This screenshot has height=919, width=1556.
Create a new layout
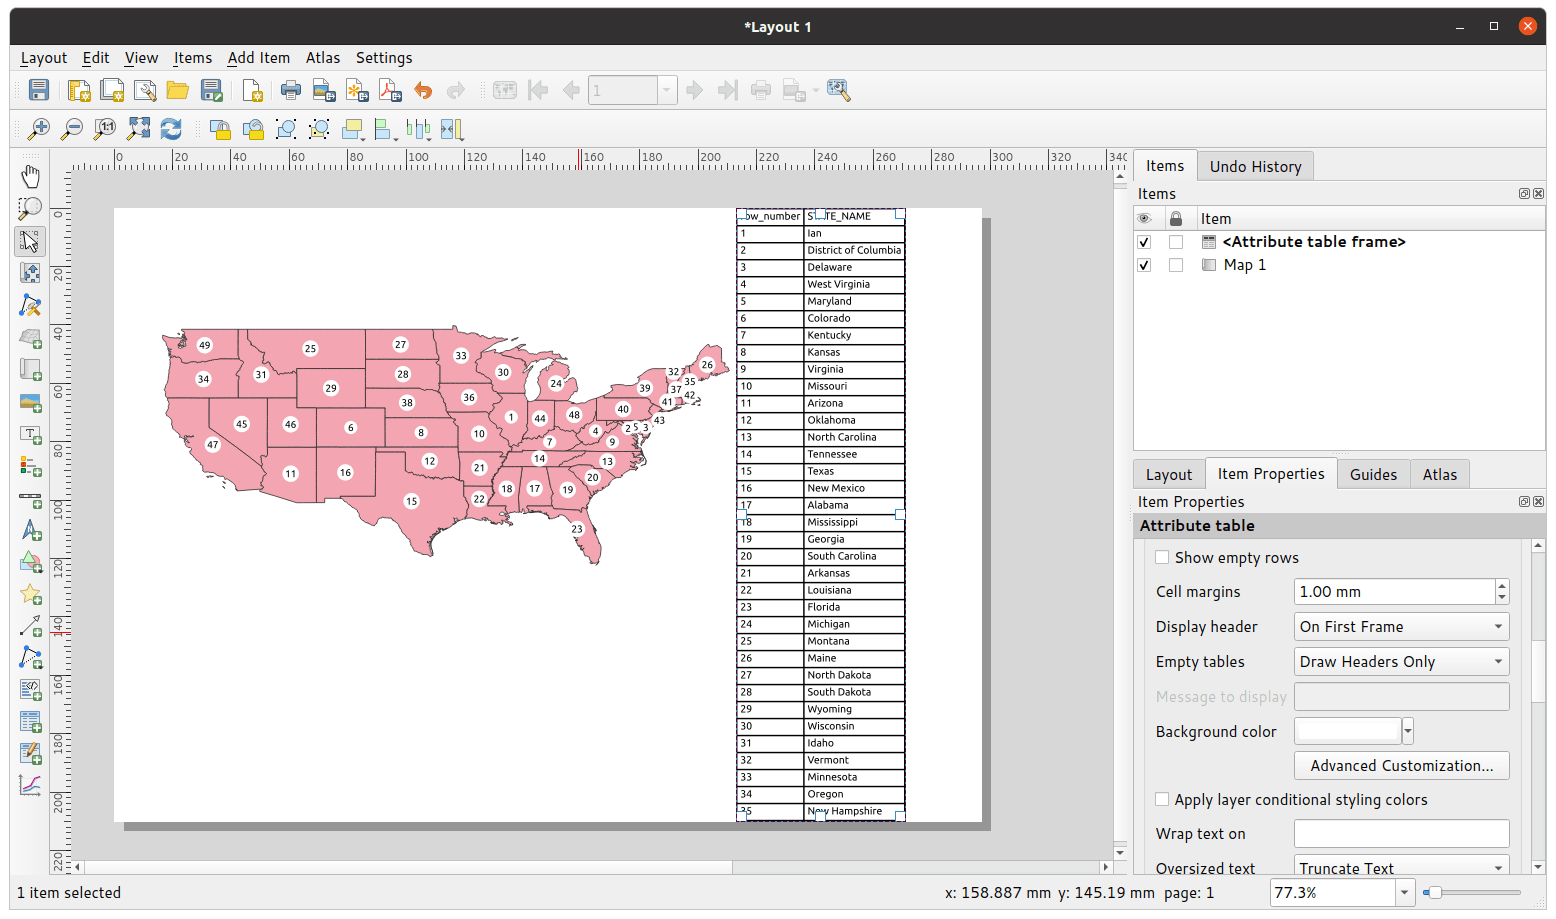pos(79,90)
